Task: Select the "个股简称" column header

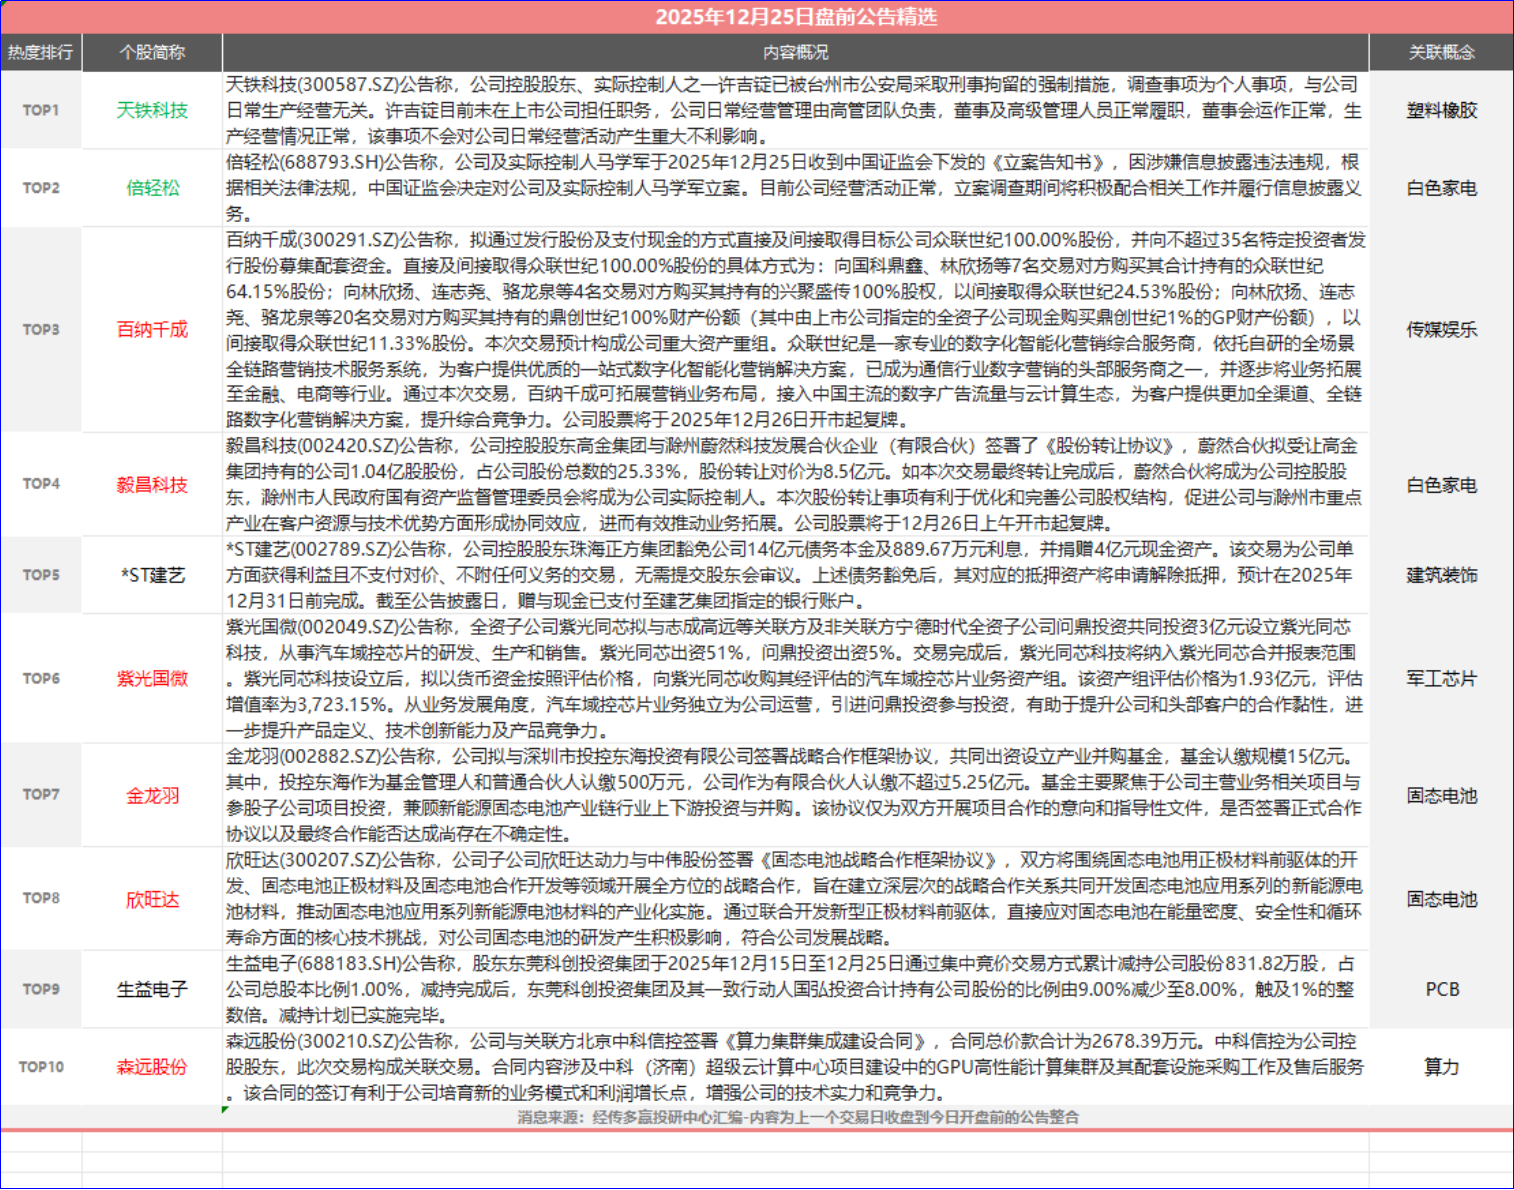Action: point(152,52)
